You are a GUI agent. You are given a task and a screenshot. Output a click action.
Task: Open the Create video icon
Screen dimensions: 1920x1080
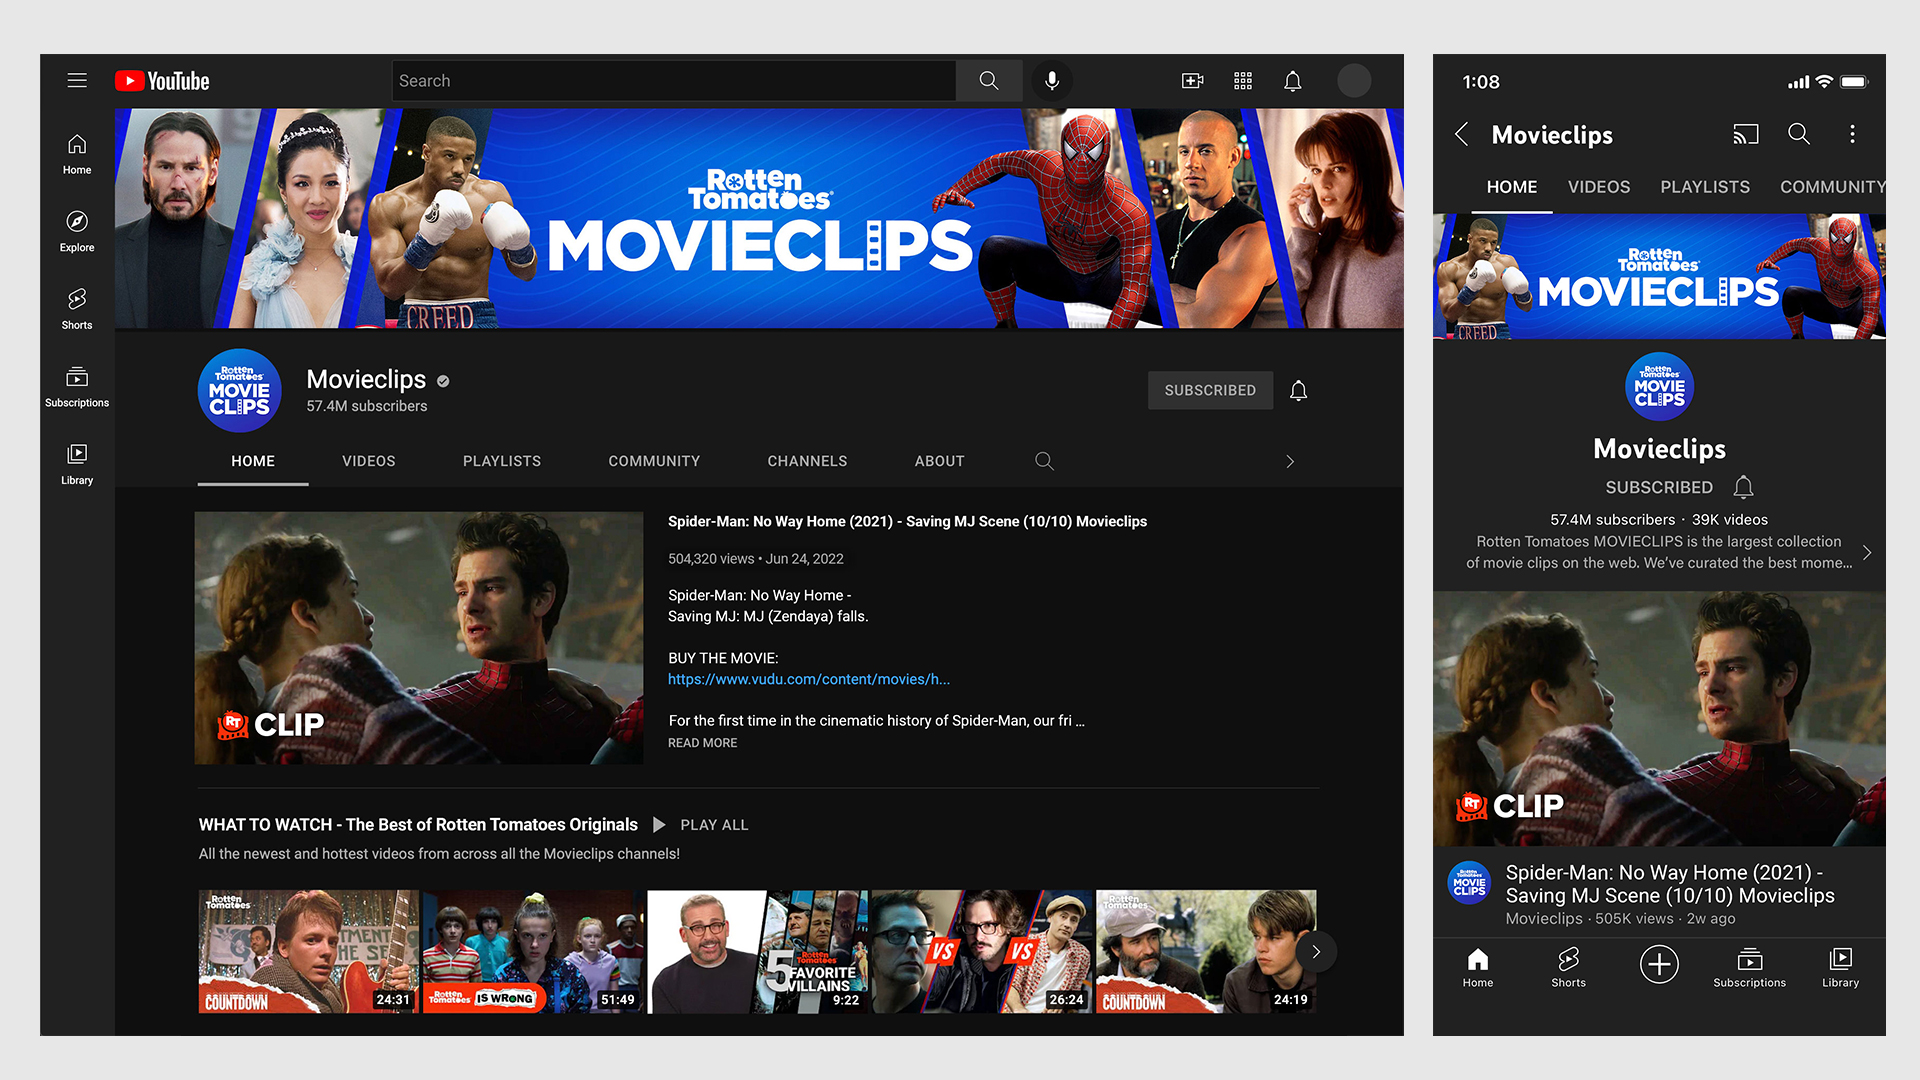(x=1192, y=80)
